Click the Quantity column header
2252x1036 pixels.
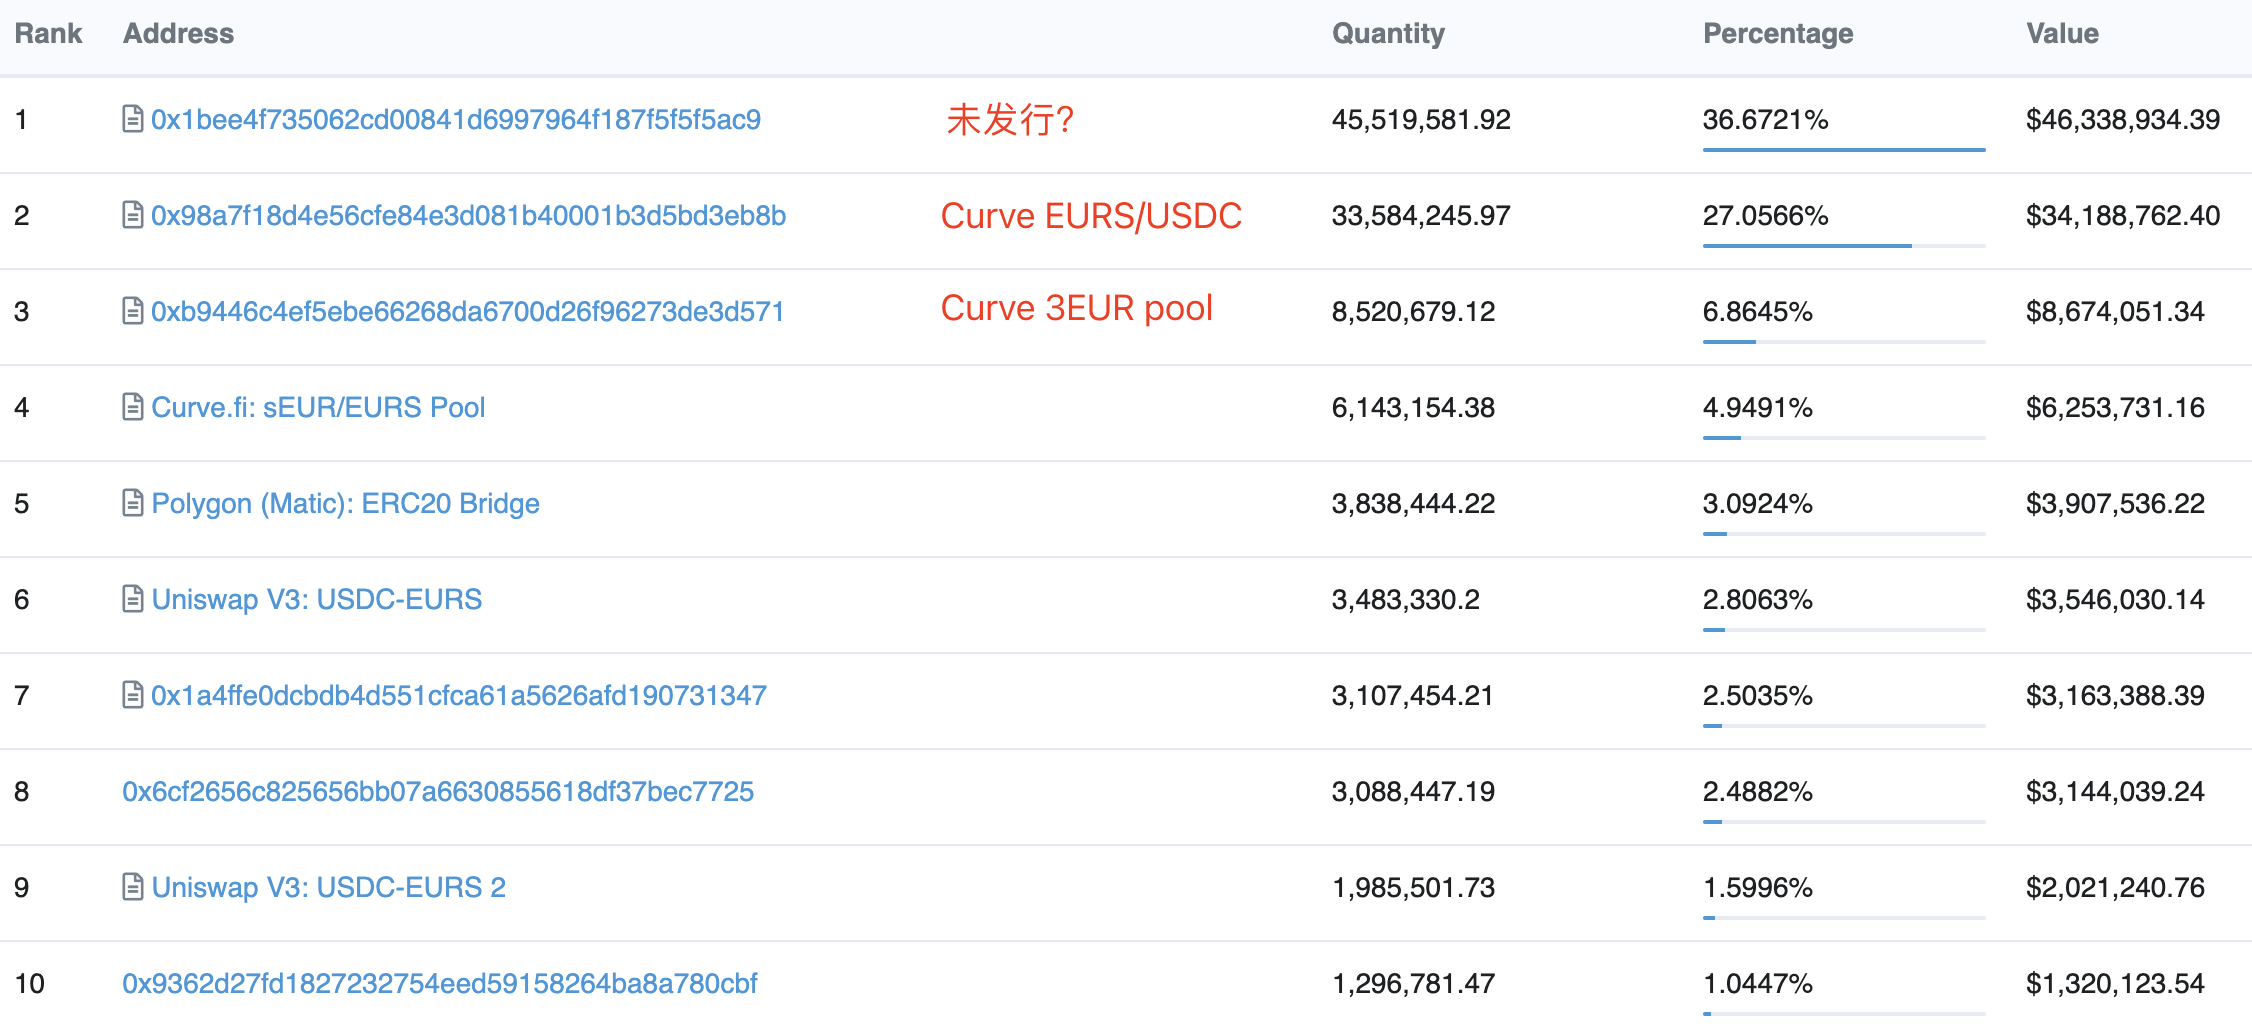point(1388,34)
